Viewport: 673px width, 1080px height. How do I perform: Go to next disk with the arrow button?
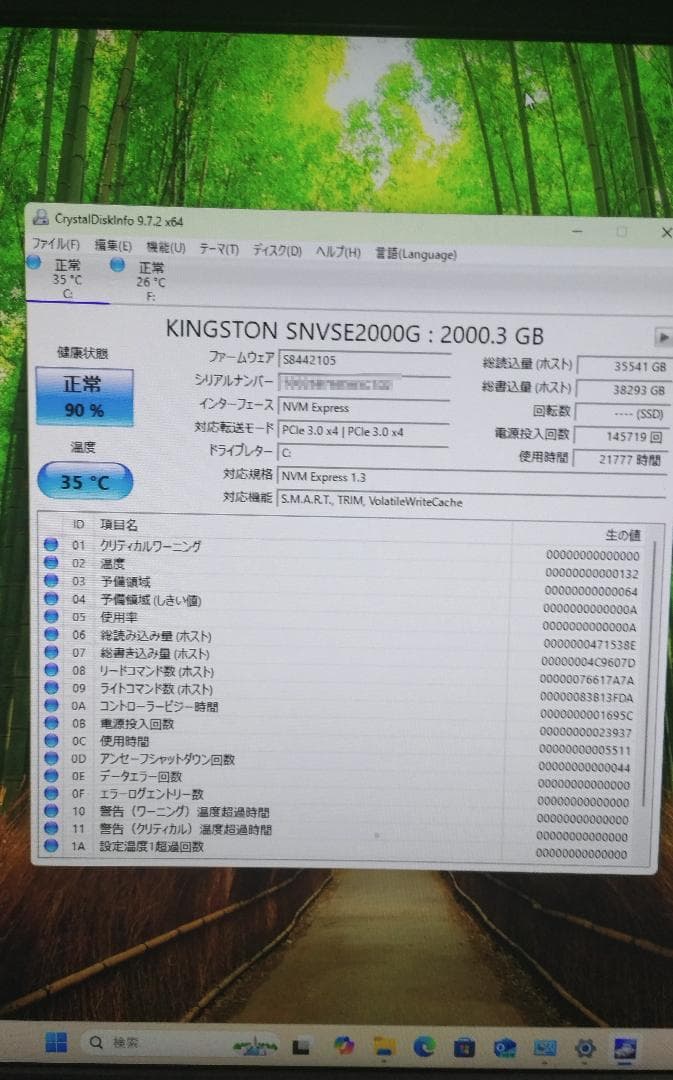point(662,337)
